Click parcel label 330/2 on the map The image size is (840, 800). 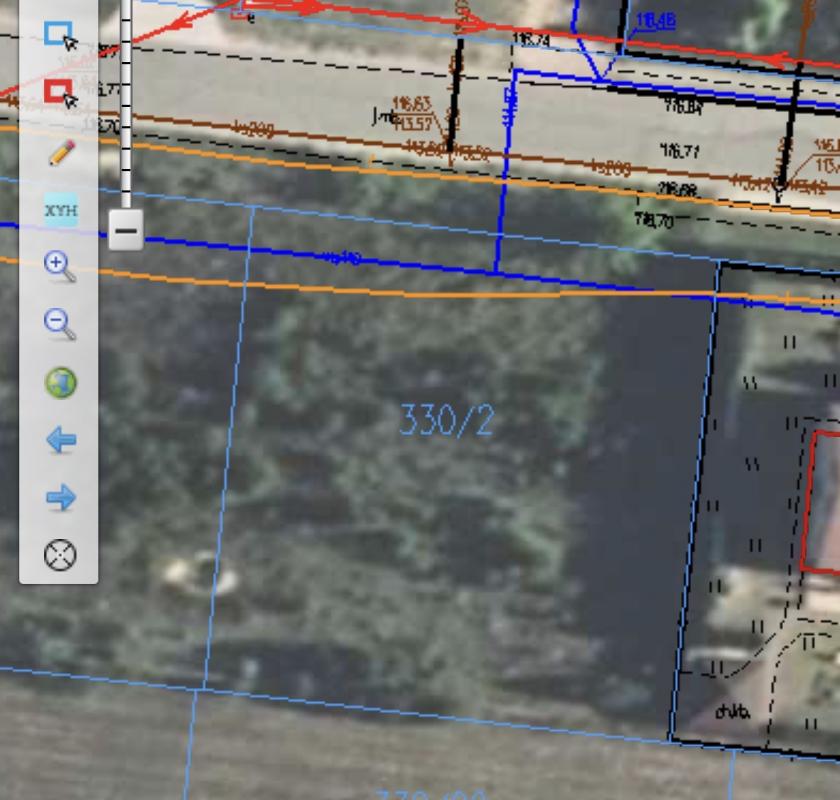point(446,420)
